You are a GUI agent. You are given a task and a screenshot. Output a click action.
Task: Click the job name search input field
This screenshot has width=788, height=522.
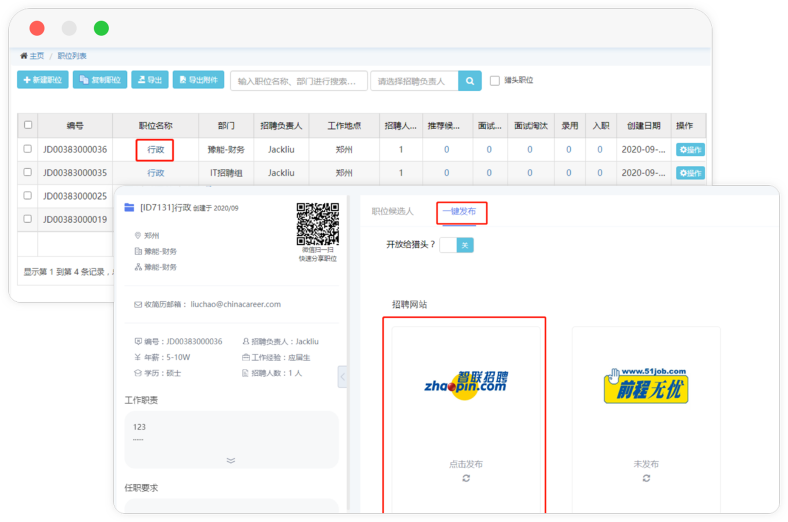pos(297,81)
